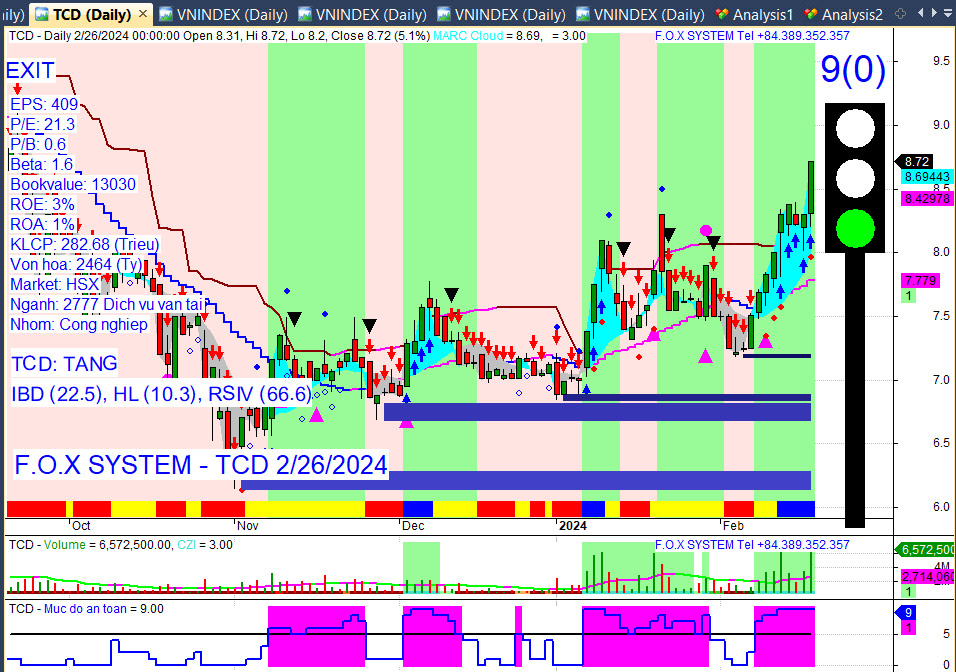
Task: Click the TCD: TANG trend label
Action: click(64, 363)
